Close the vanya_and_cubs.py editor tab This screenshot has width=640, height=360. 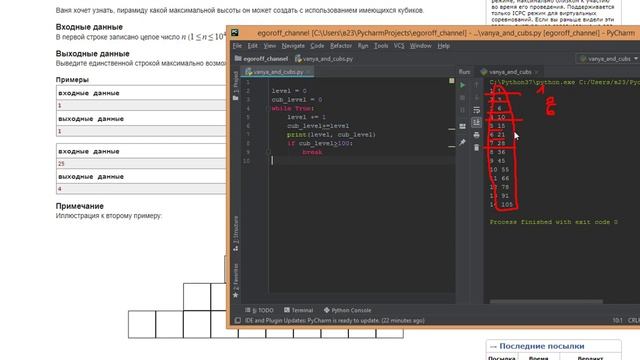[309, 72]
